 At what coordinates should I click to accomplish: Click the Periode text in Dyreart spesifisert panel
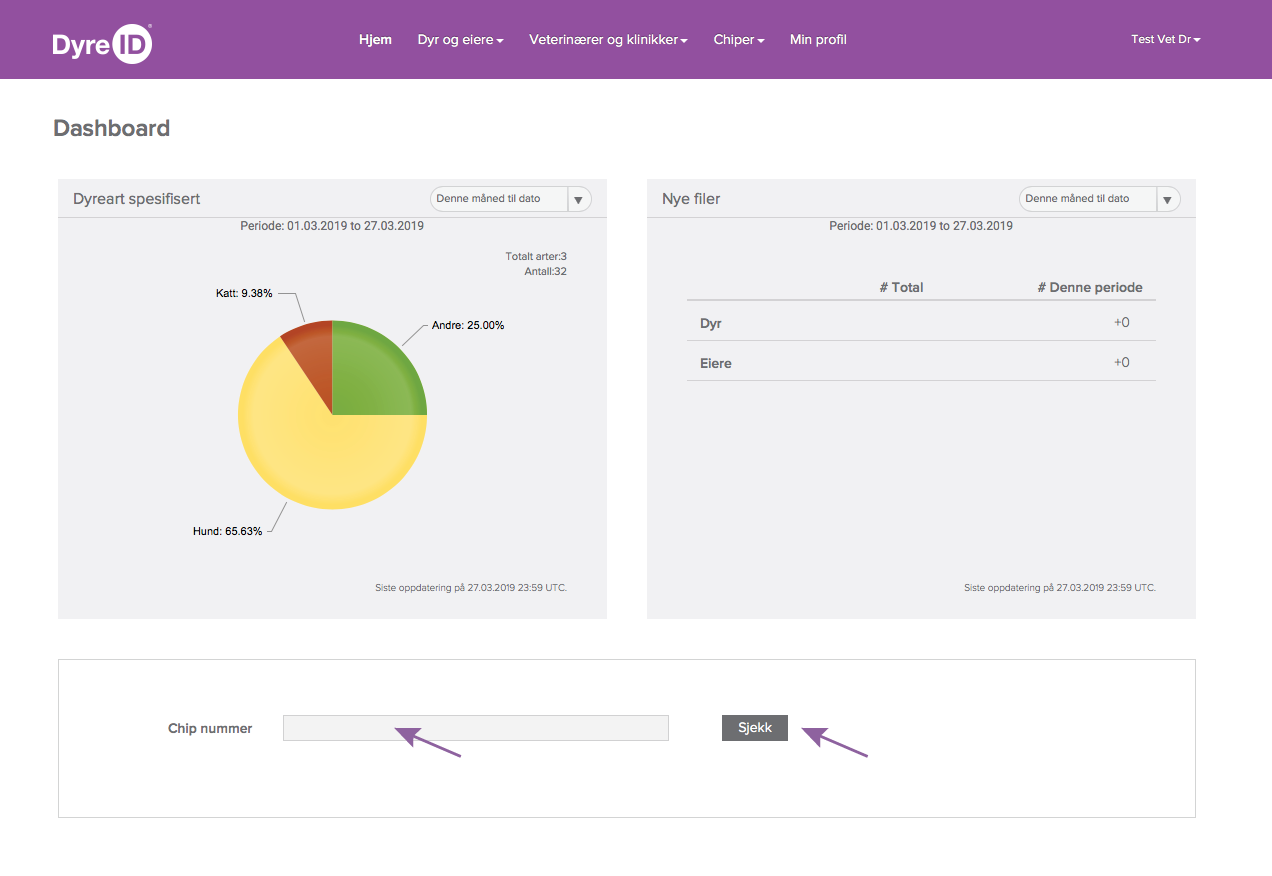click(332, 226)
